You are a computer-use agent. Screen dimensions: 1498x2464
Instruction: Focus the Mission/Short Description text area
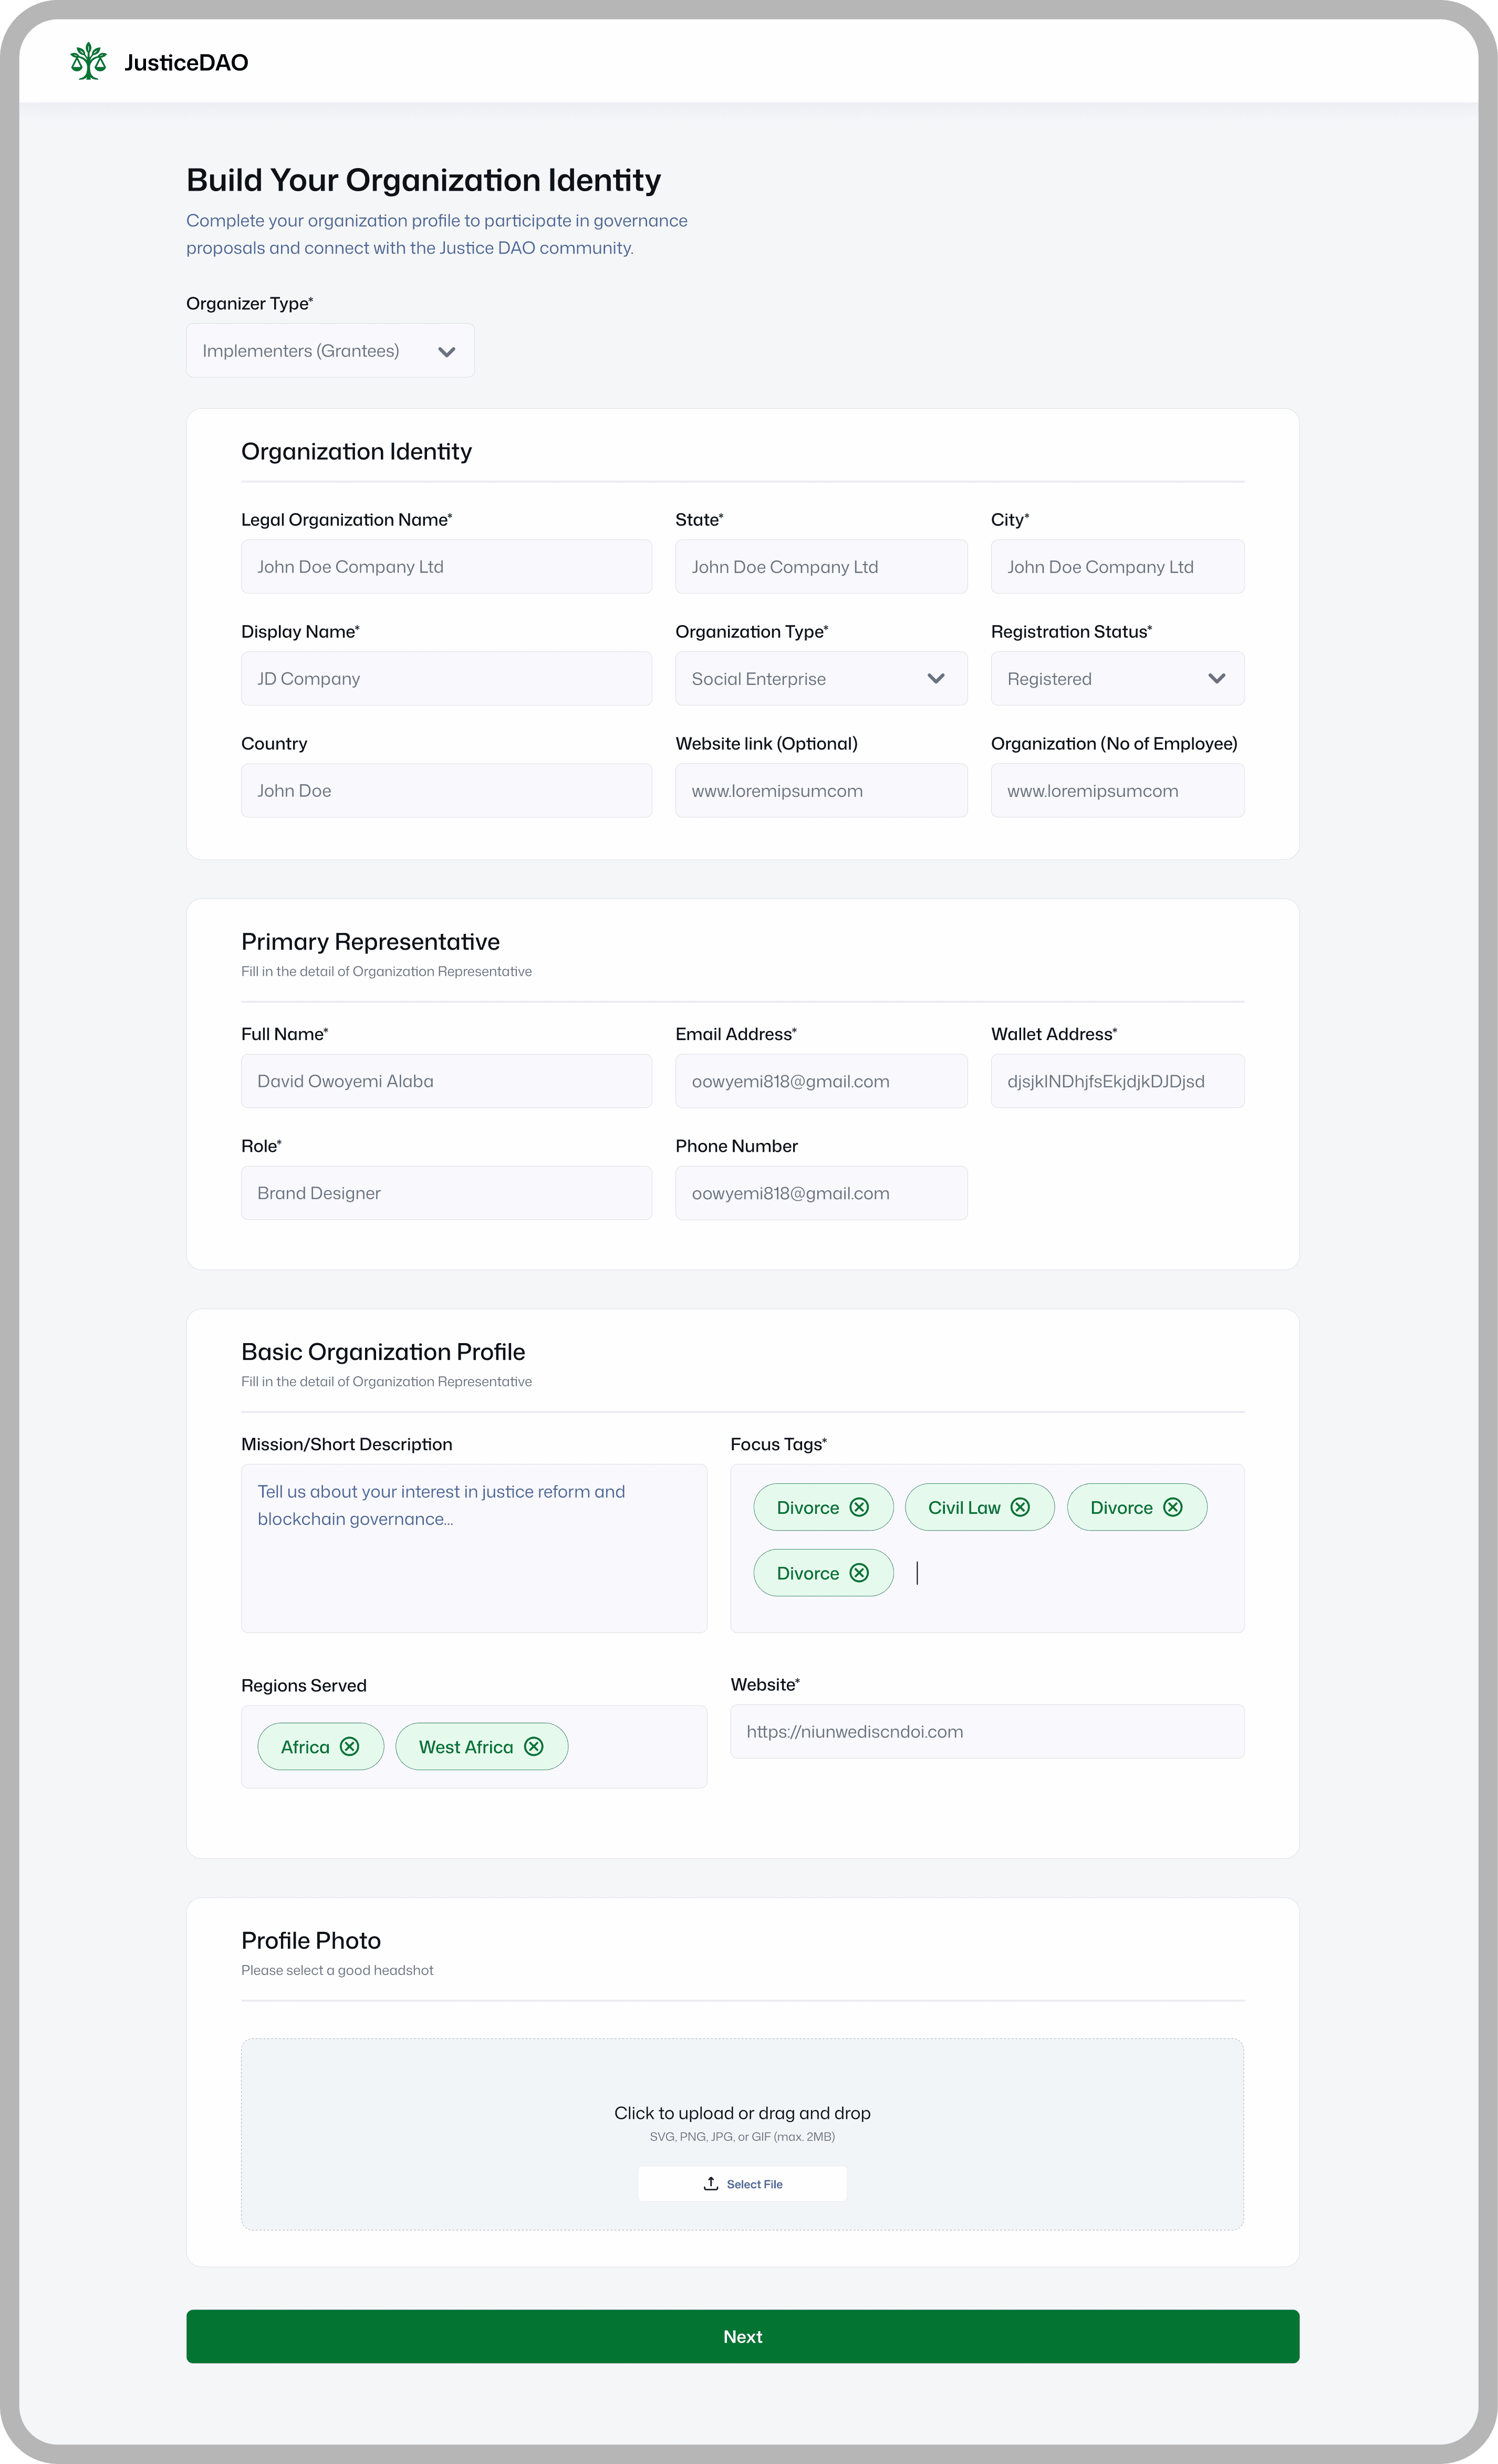[x=473, y=1548]
